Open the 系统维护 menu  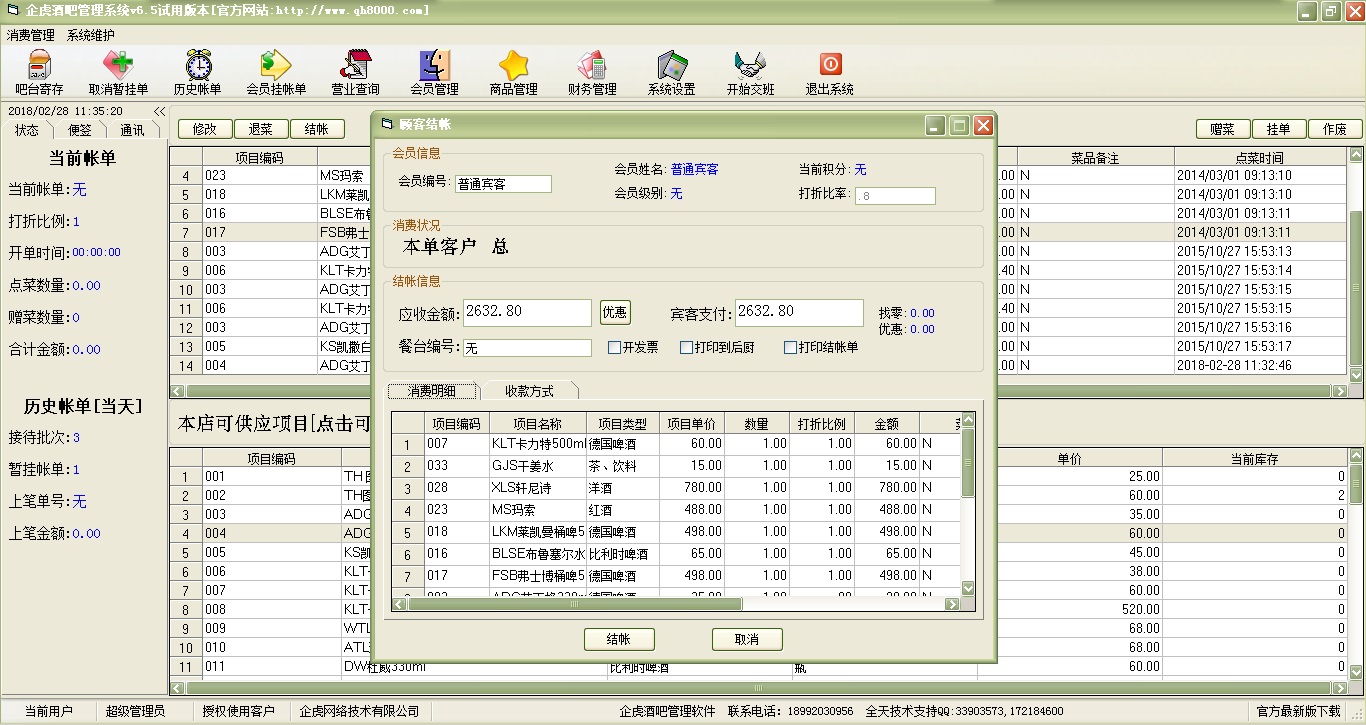tap(91, 35)
